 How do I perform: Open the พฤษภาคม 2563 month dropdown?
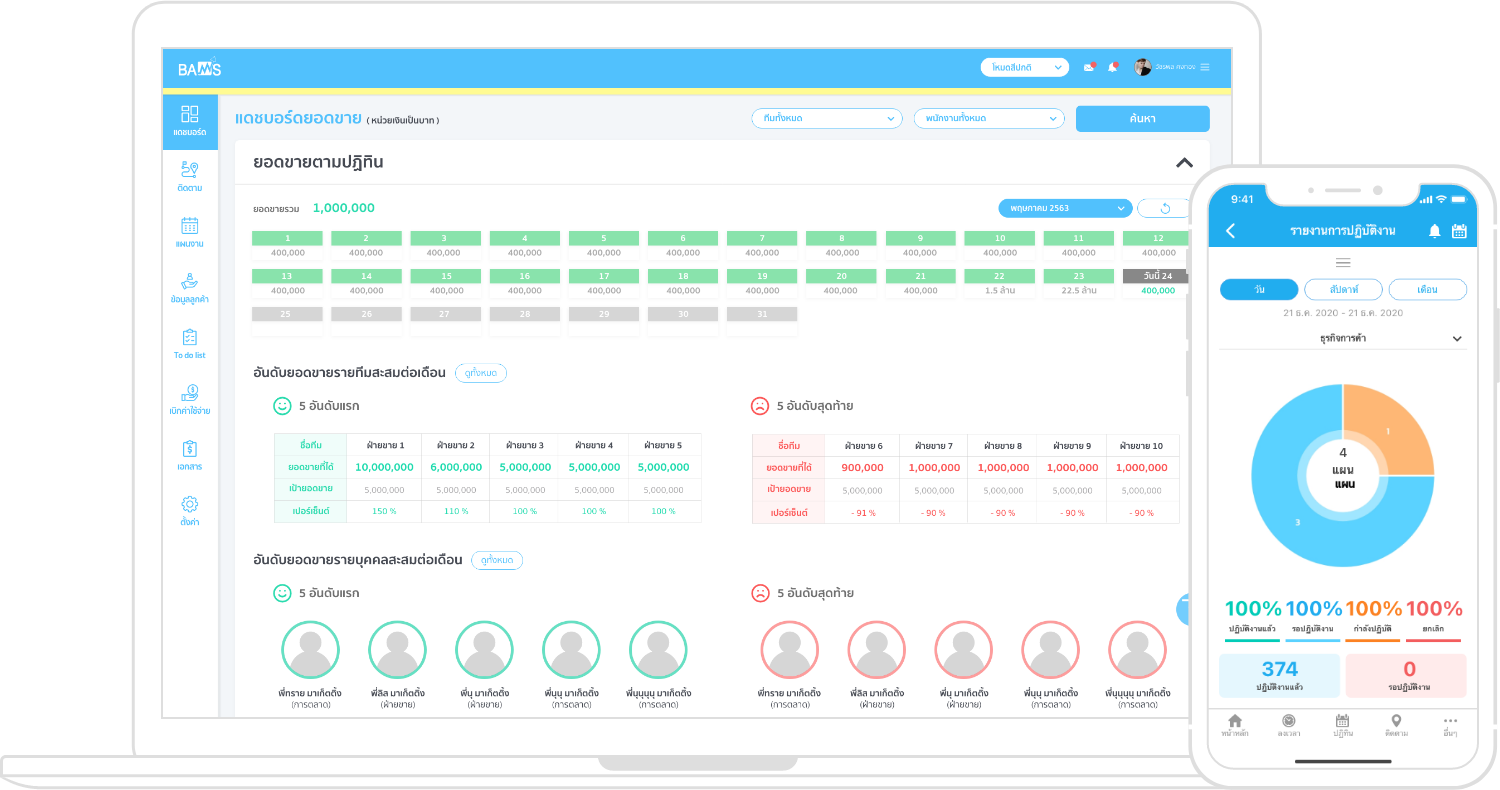click(x=1065, y=208)
